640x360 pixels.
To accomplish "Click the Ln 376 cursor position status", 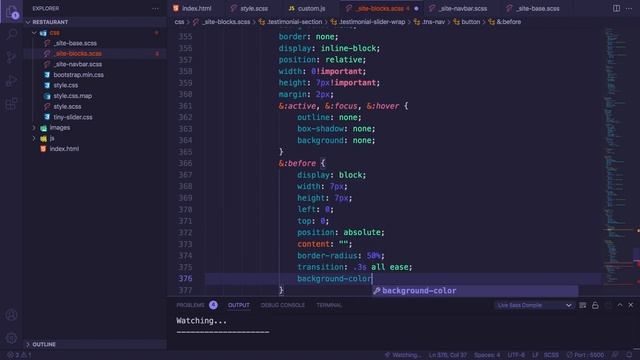I will (447, 355).
